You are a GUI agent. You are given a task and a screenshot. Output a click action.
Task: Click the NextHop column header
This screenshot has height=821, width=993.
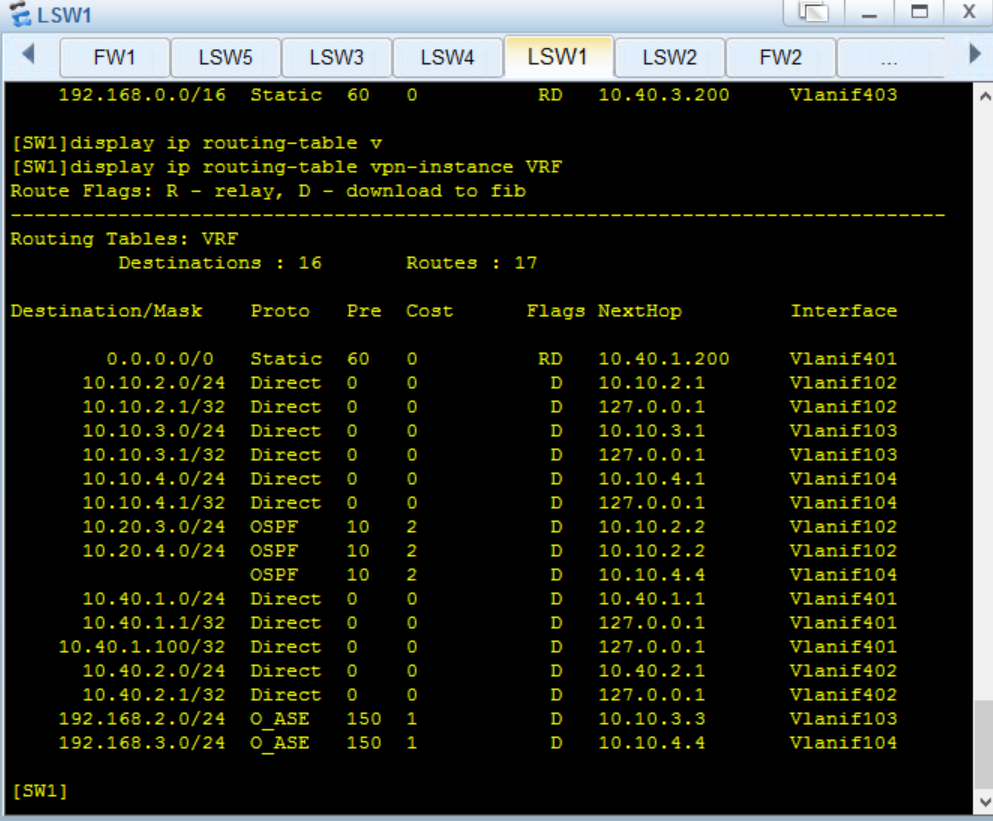(640, 311)
